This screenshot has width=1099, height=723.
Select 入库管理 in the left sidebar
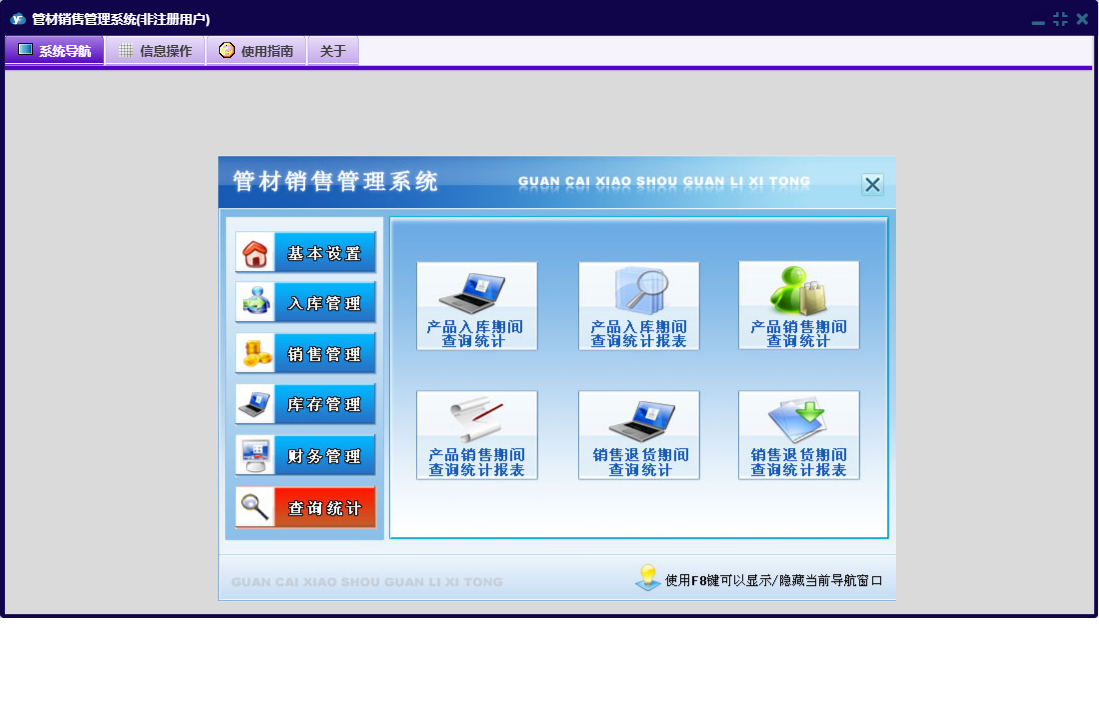pyautogui.click(x=324, y=303)
